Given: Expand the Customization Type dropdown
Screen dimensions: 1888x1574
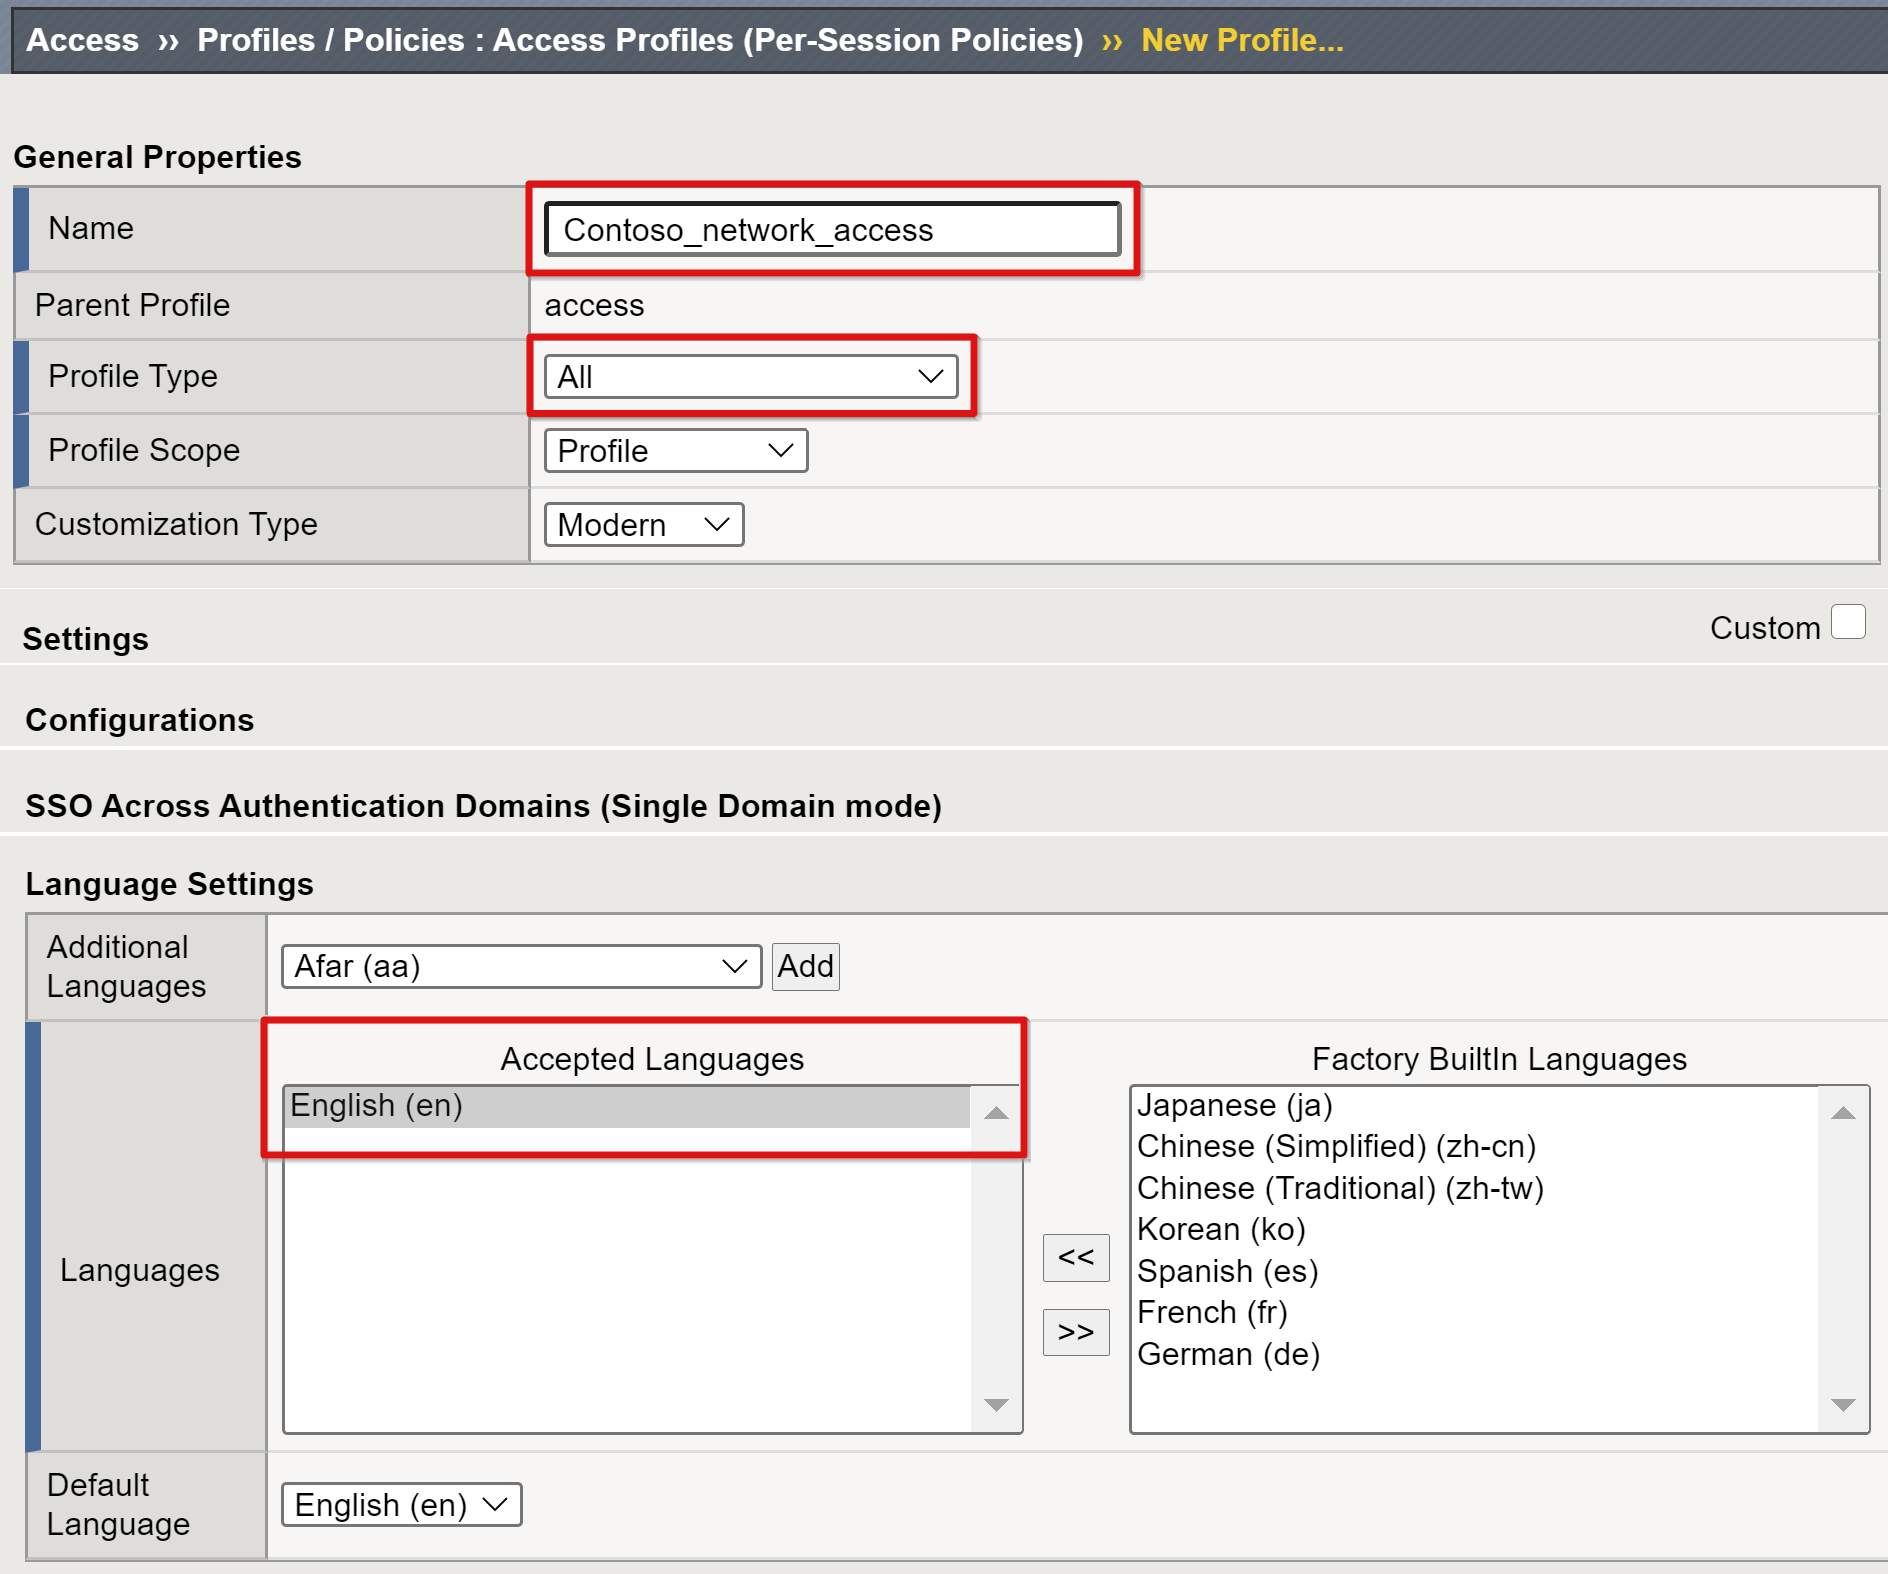Looking at the screenshot, I should [x=643, y=525].
